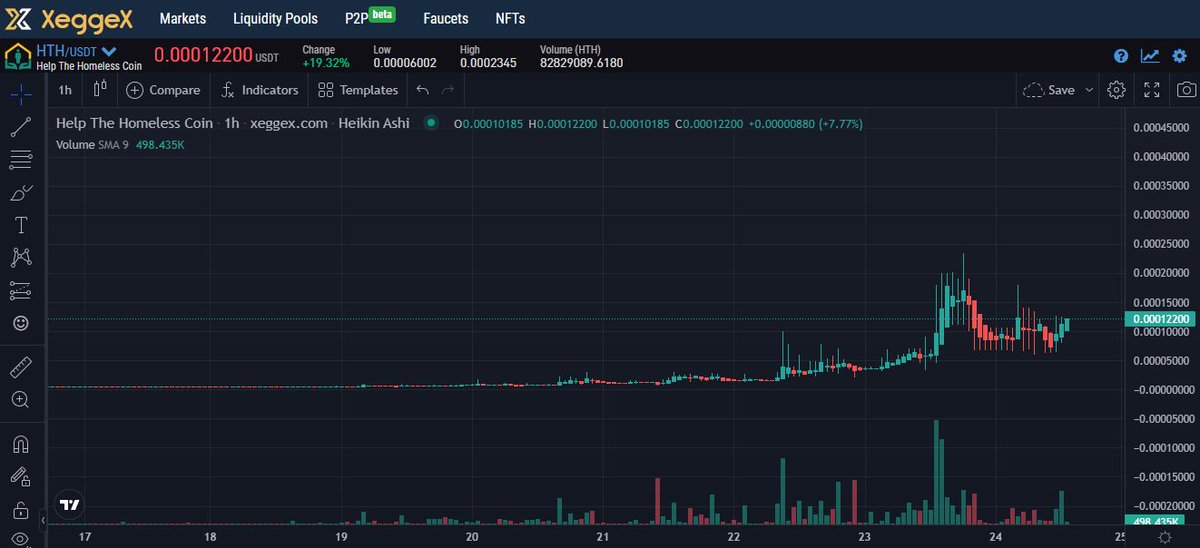
Task: Click the +19.32% change value
Action: click(326, 63)
